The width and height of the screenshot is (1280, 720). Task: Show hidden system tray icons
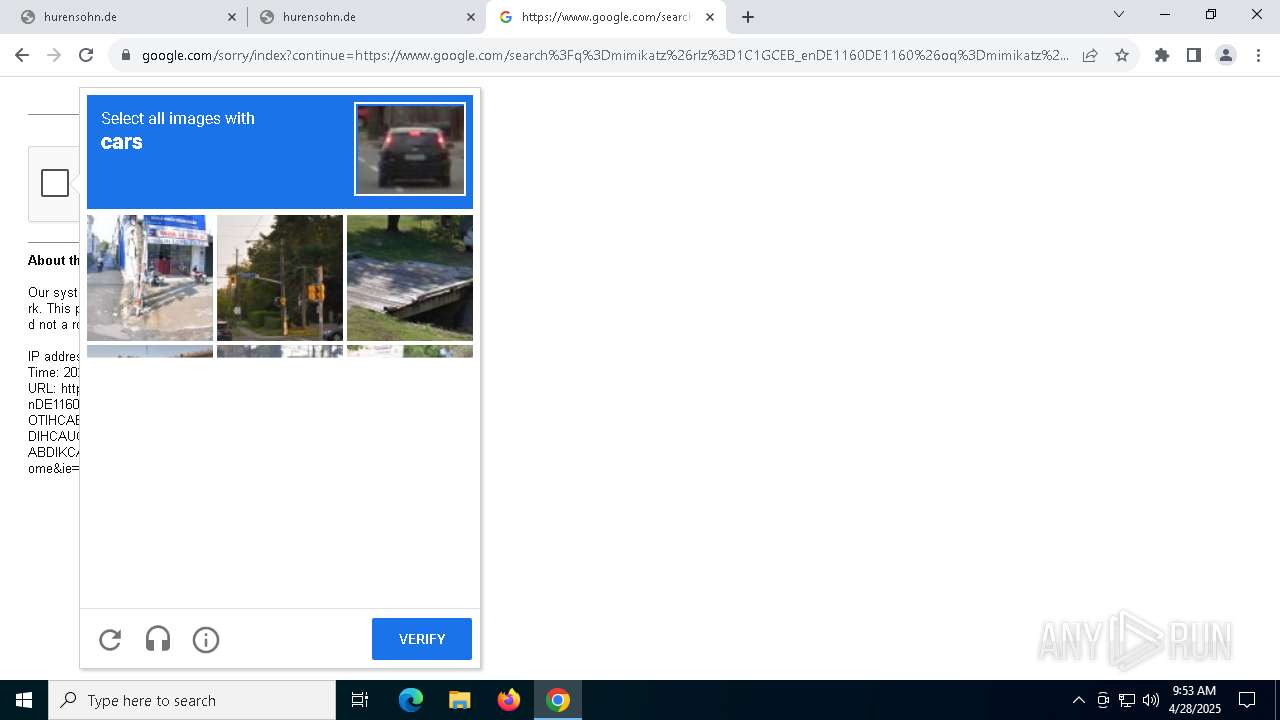coord(1078,700)
